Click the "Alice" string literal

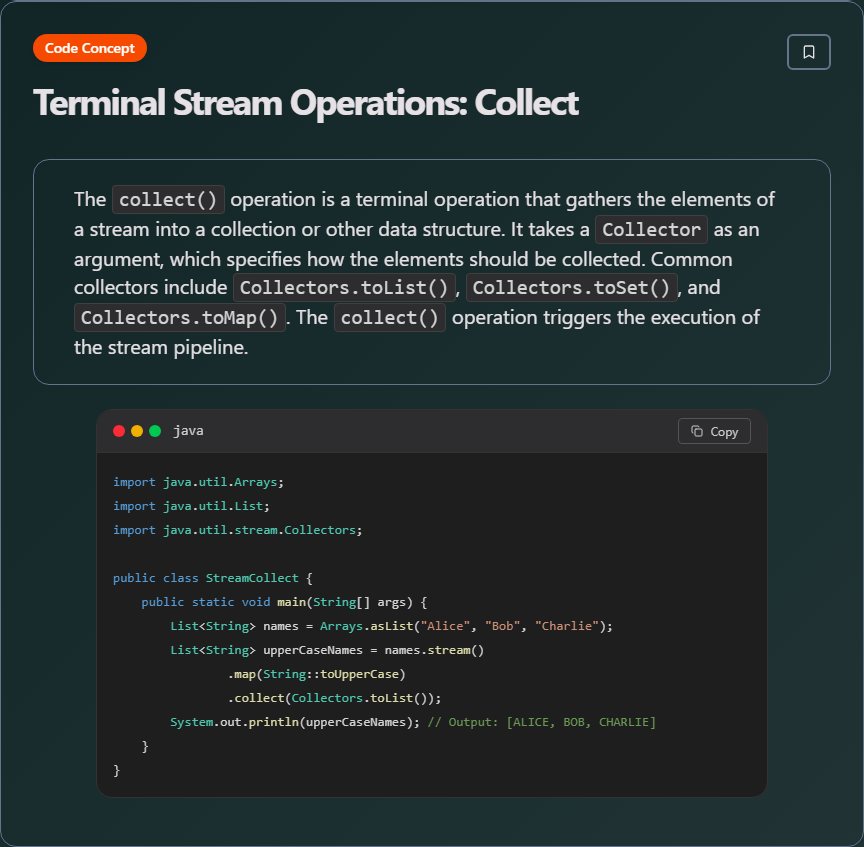coord(445,626)
